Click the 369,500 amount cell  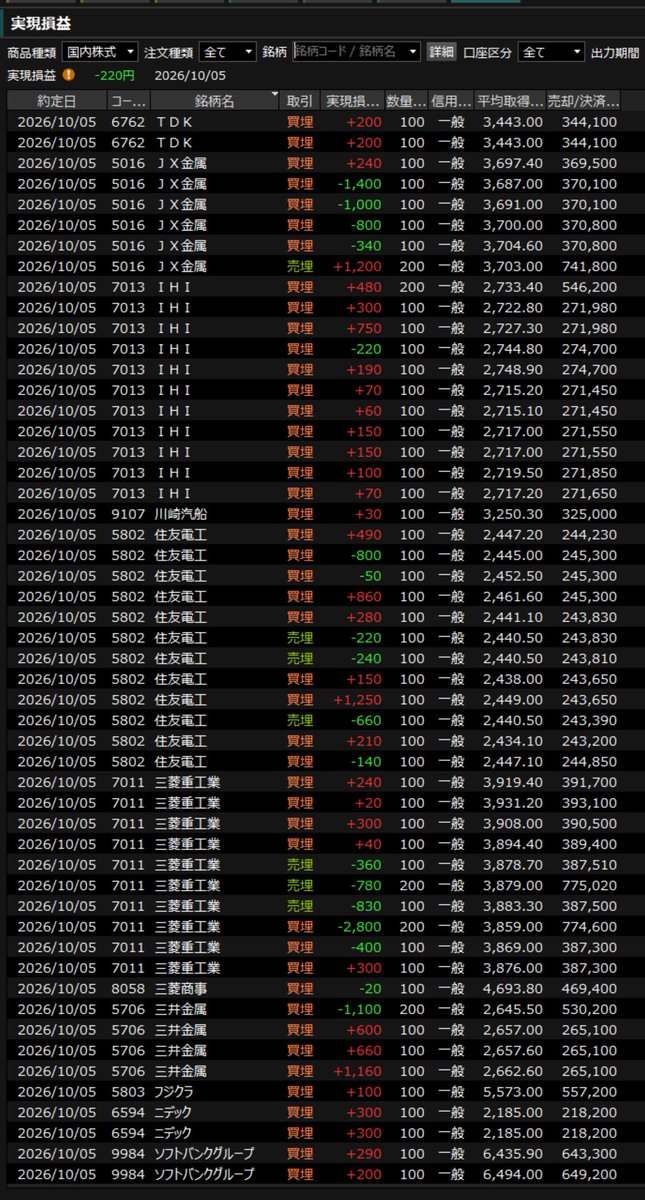591,163
